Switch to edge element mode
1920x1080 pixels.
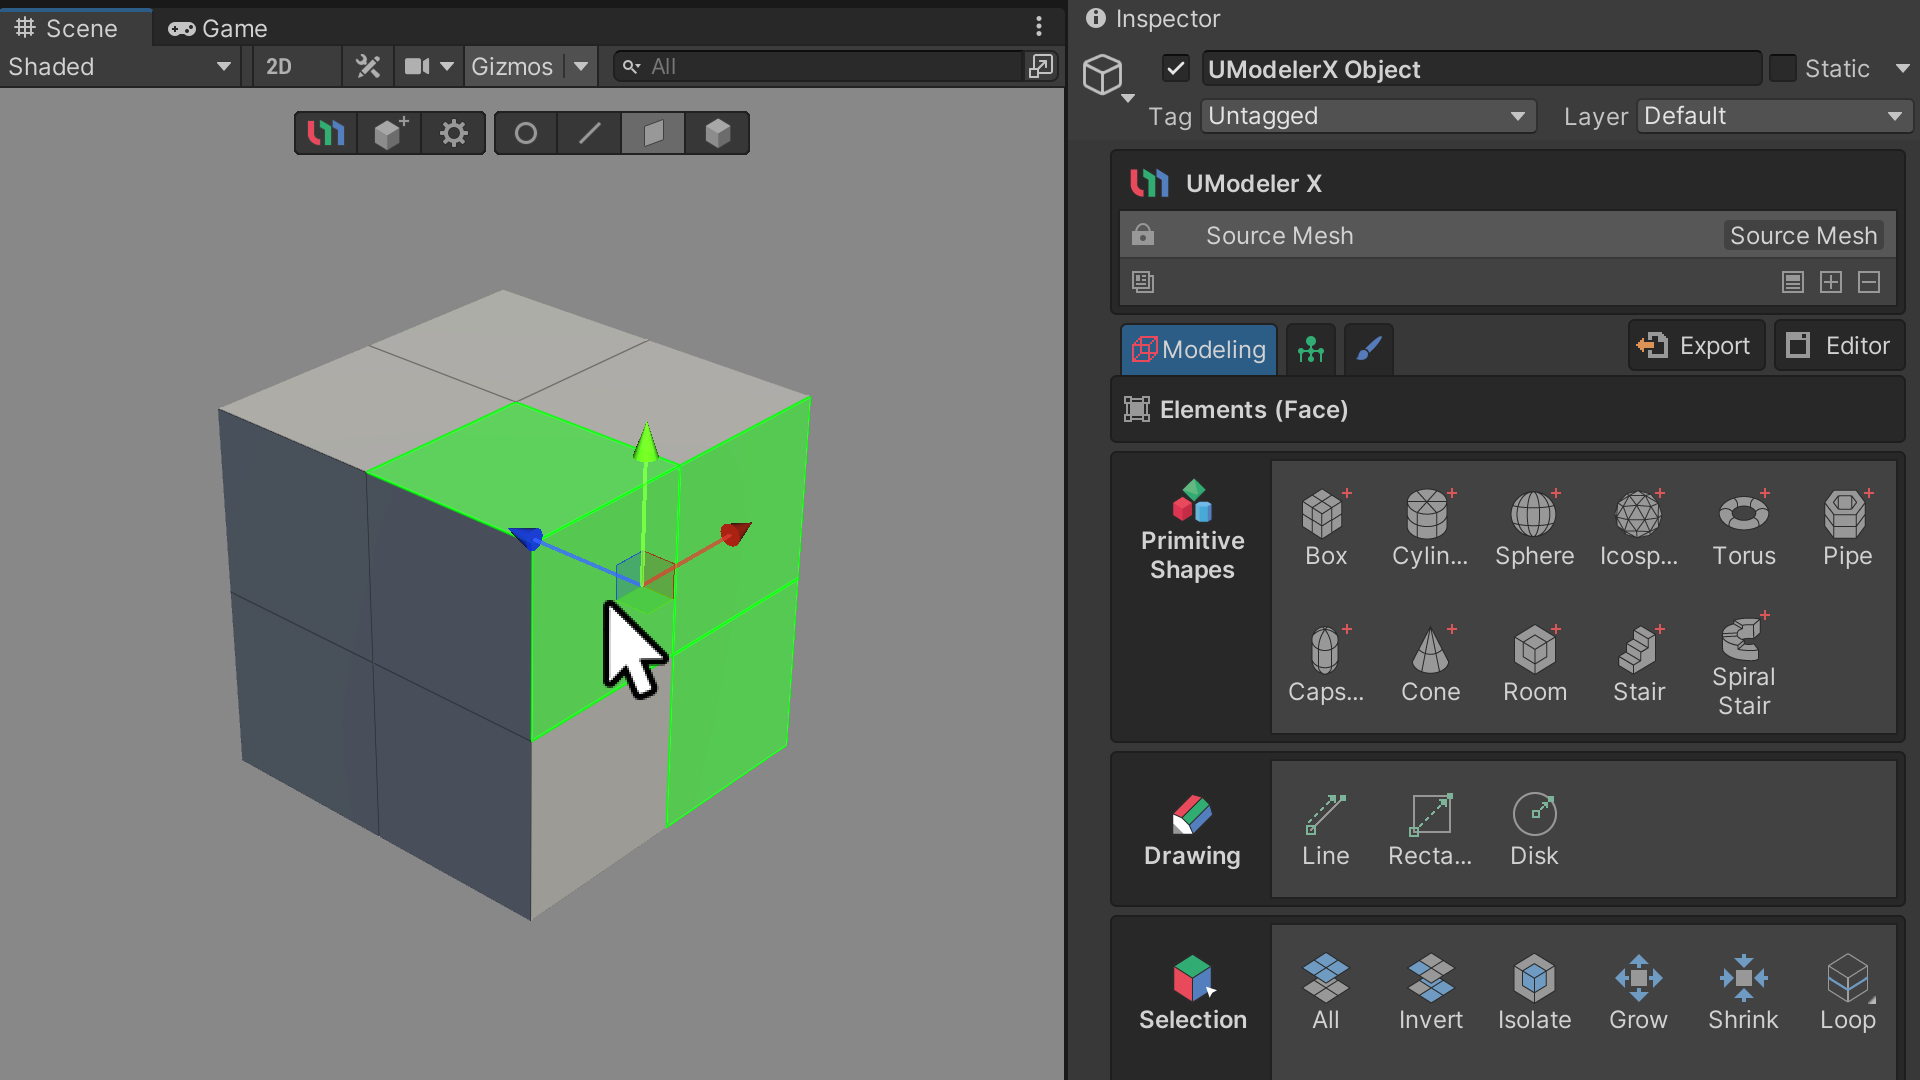coord(590,133)
